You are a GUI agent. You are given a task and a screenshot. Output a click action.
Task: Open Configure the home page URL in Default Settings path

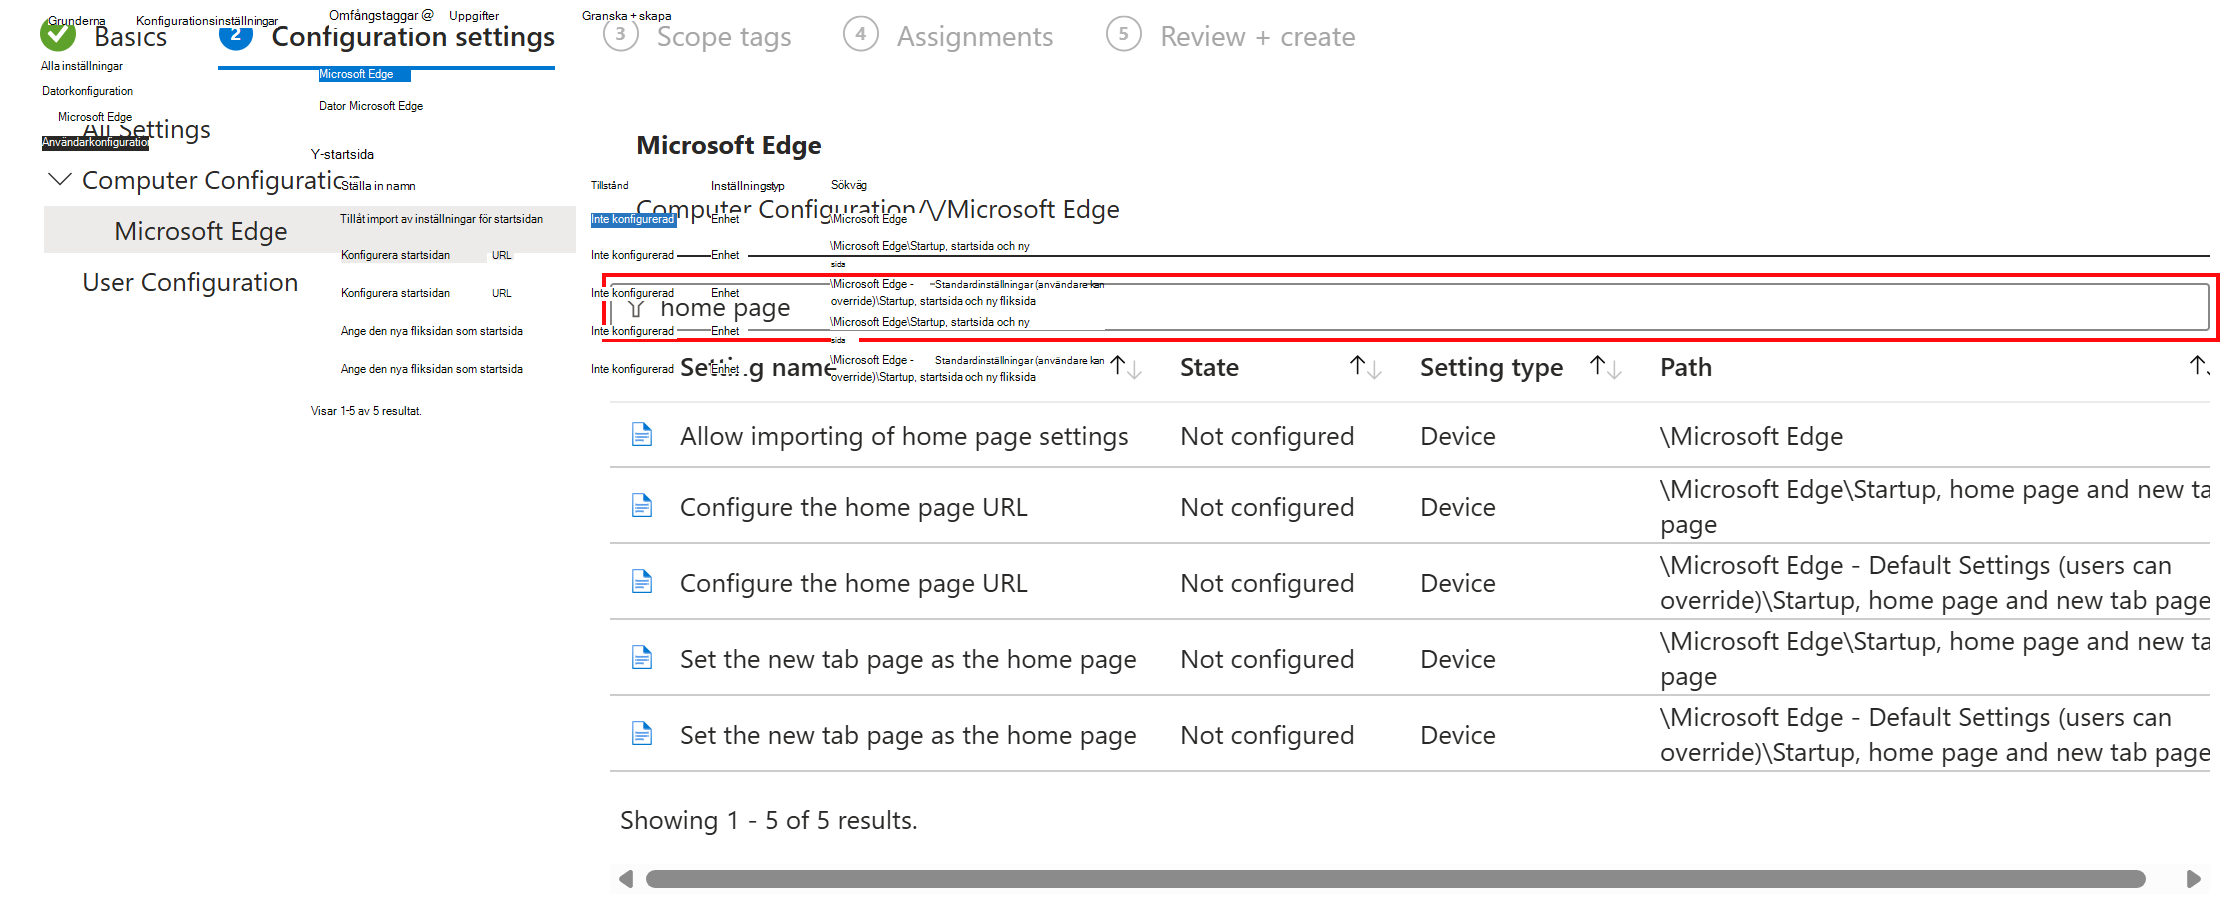853,583
